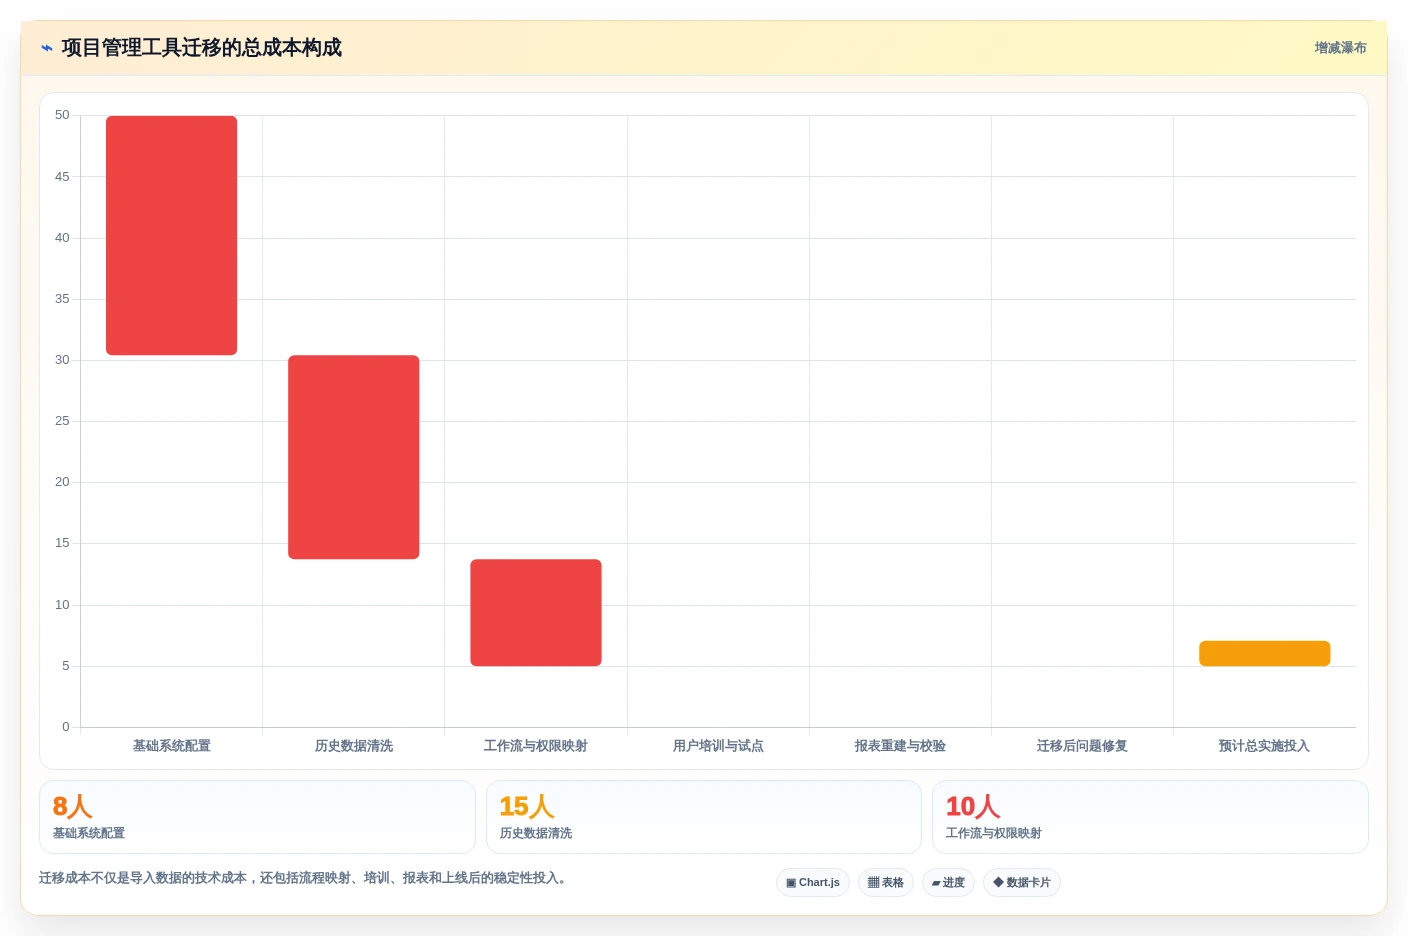Open the 8人 基础系统配置 card

click(257, 817)
